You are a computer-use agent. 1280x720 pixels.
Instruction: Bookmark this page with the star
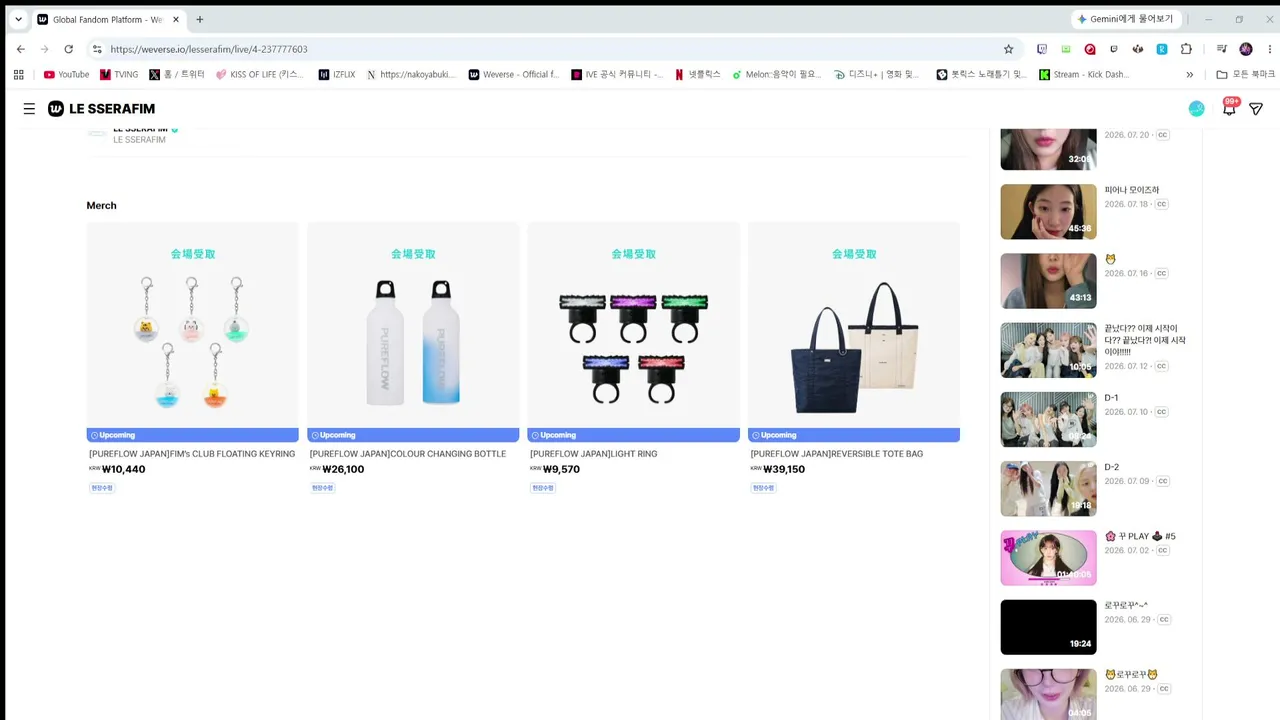click(1008, 49)
